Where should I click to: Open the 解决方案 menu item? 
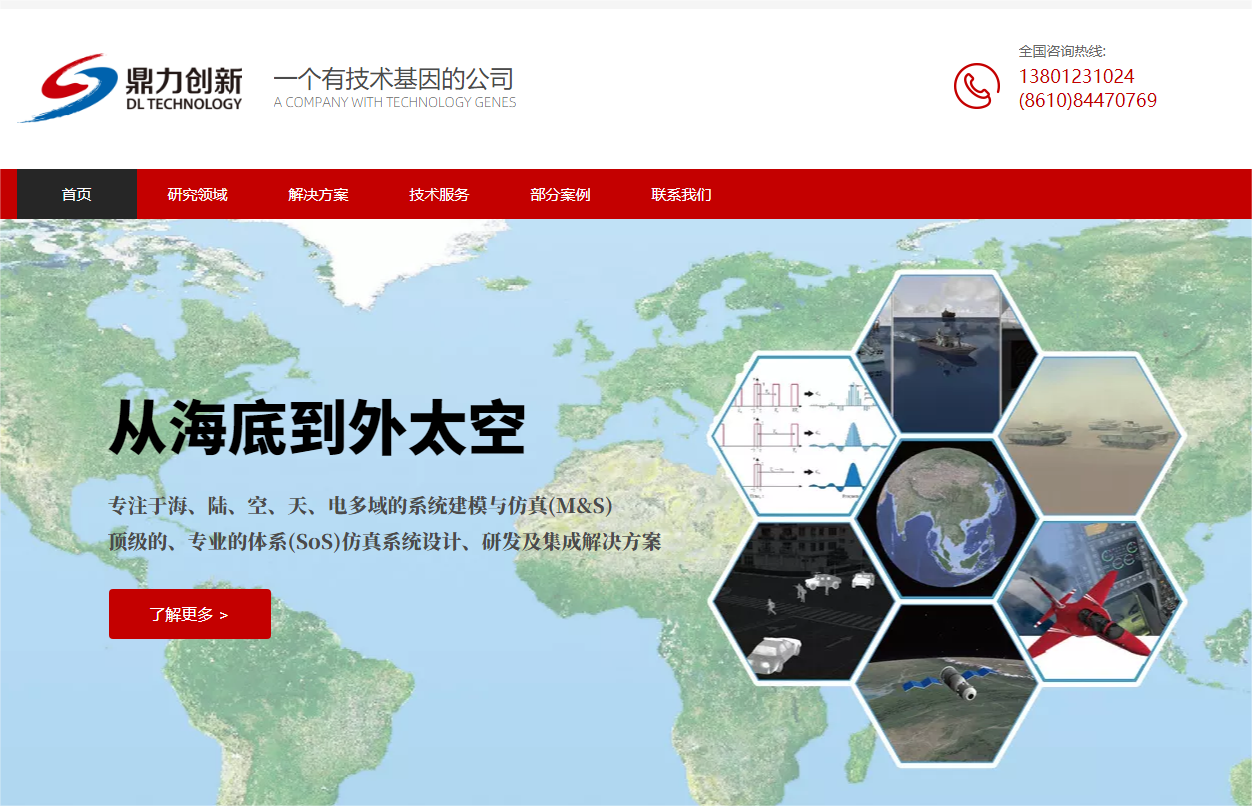click(x=318, y=194)
